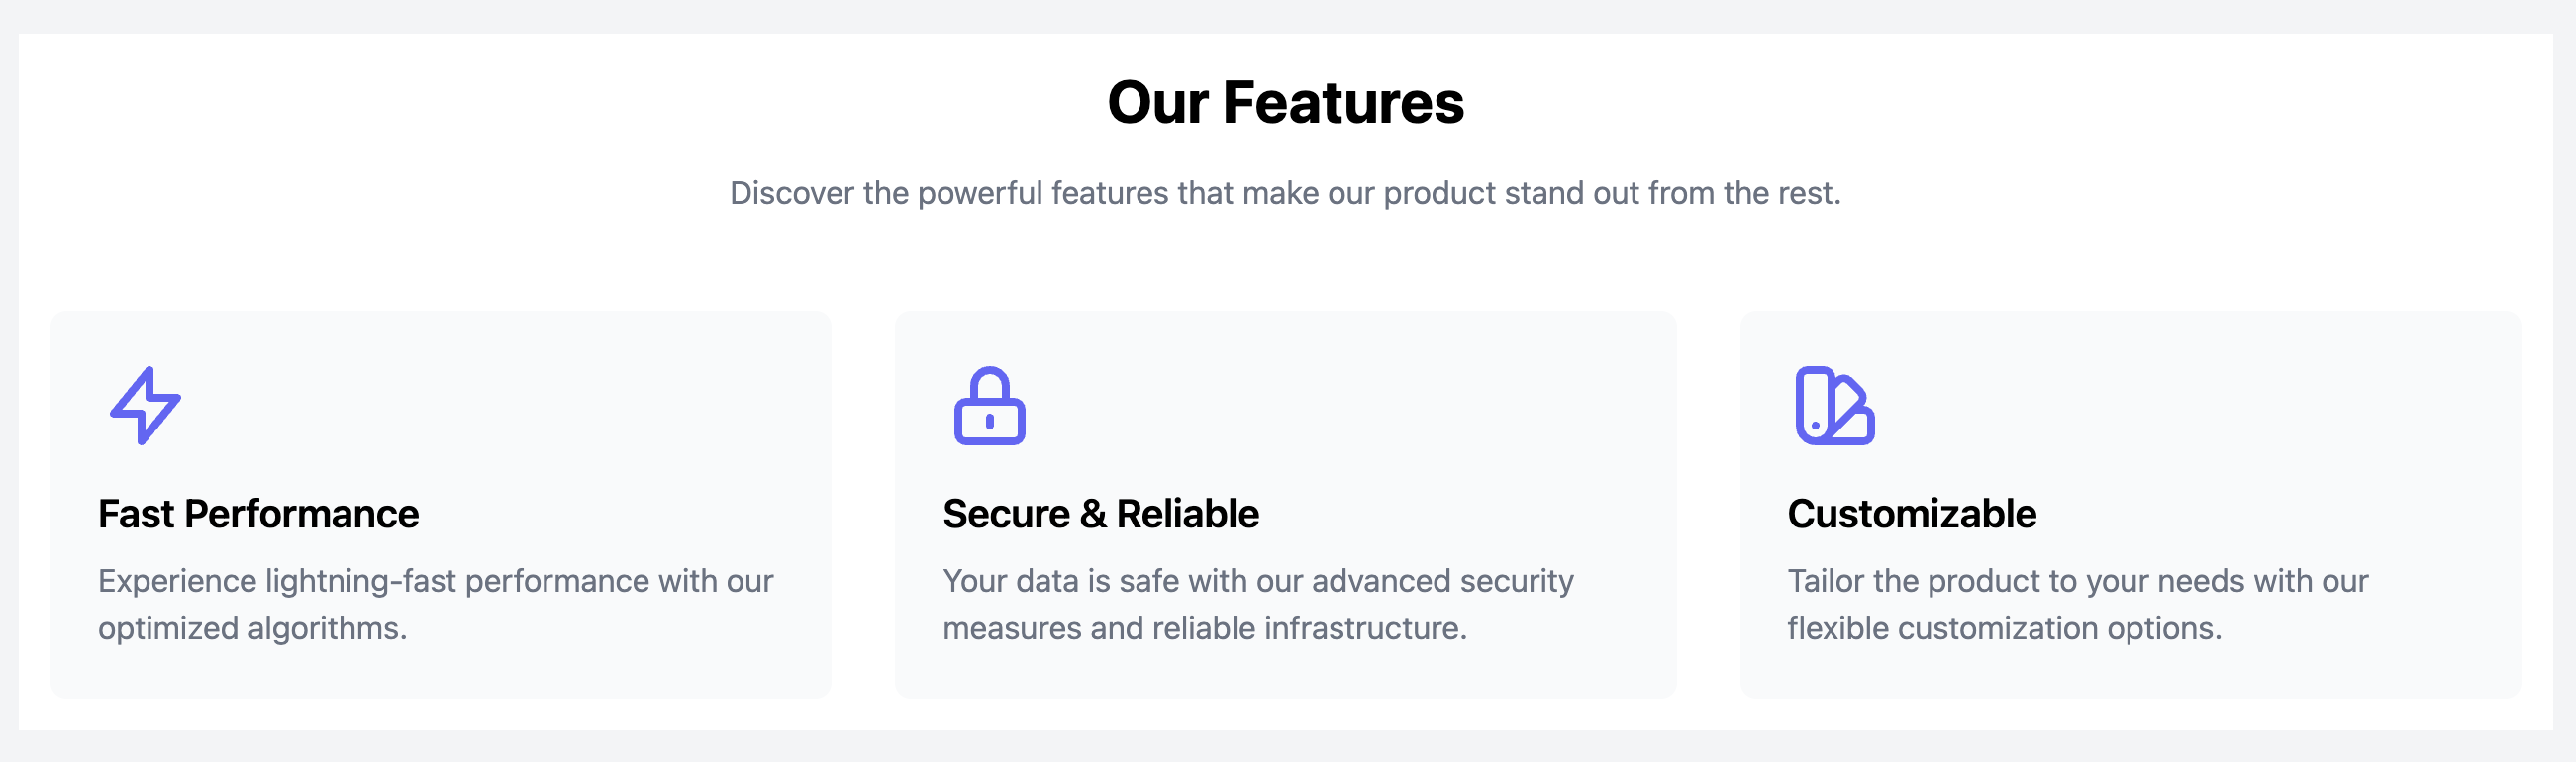Click the line "Experience lightning-fast performance with our"
2576x762 pixels.
pos(435,580)
